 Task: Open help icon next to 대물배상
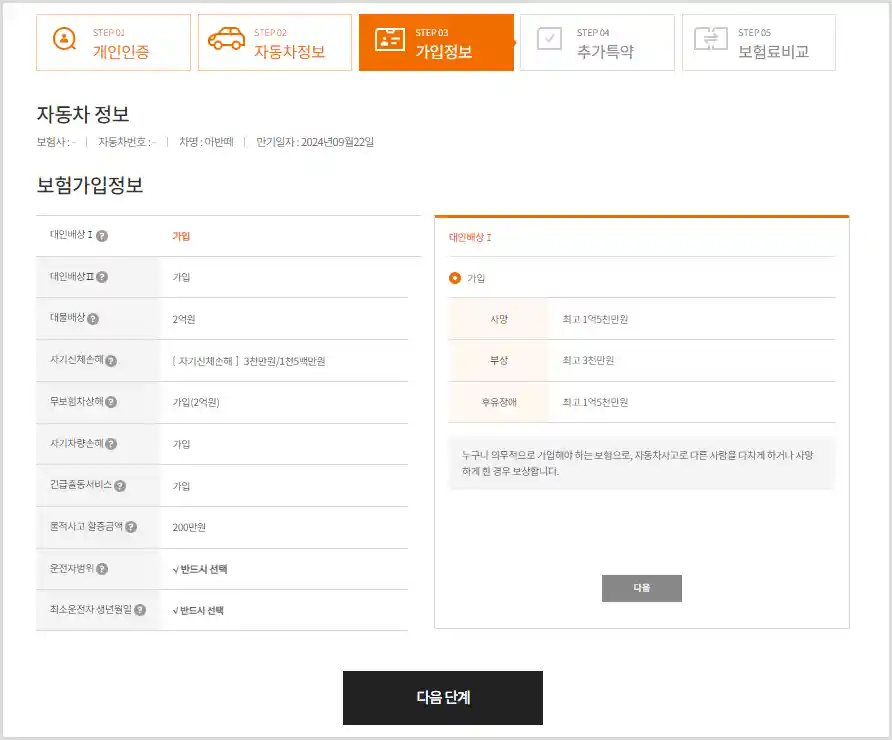click(93, 319)
